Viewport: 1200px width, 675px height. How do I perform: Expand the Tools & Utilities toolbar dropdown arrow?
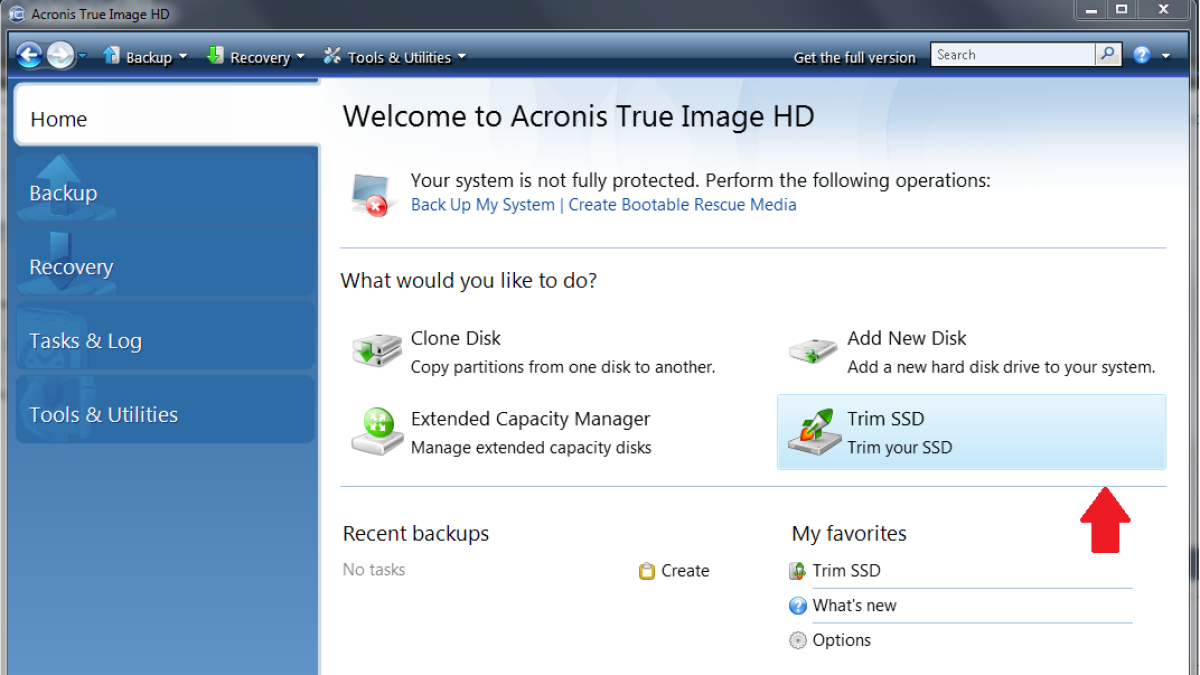click(x=461, y=57)
